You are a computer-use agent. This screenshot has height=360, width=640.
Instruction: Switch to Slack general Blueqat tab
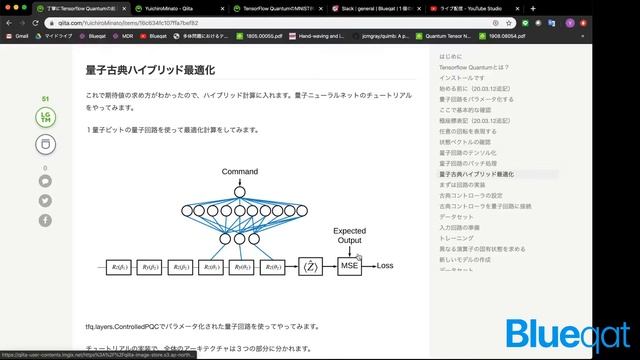376,9
